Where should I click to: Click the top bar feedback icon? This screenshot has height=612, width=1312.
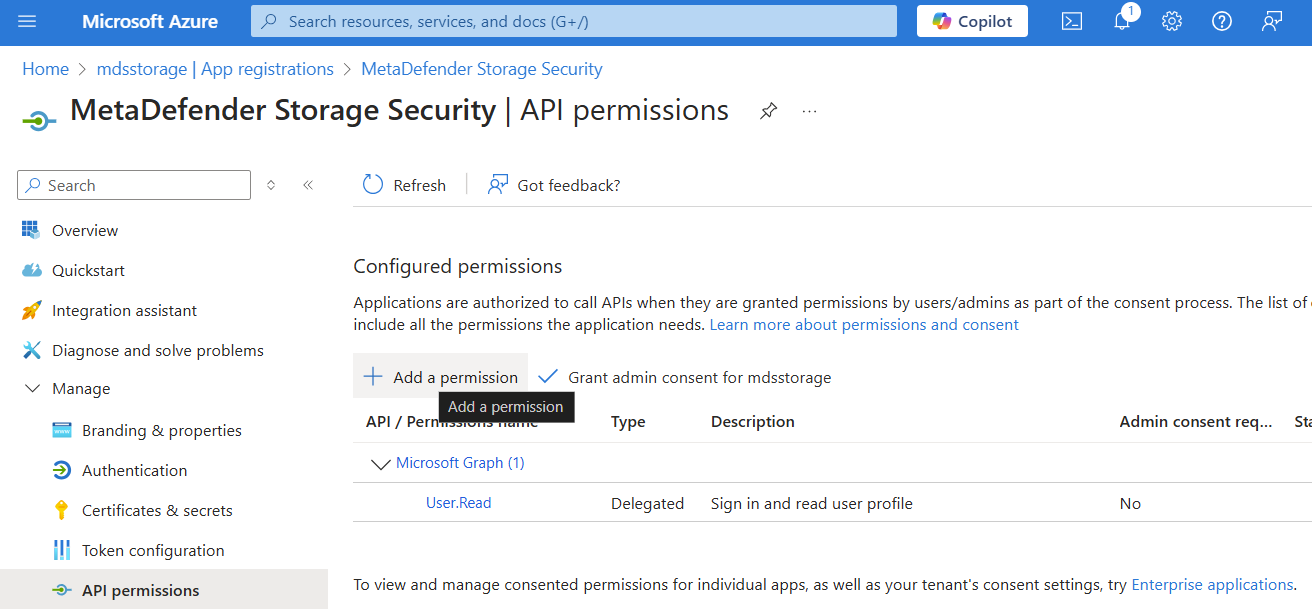pos(1272,21)
